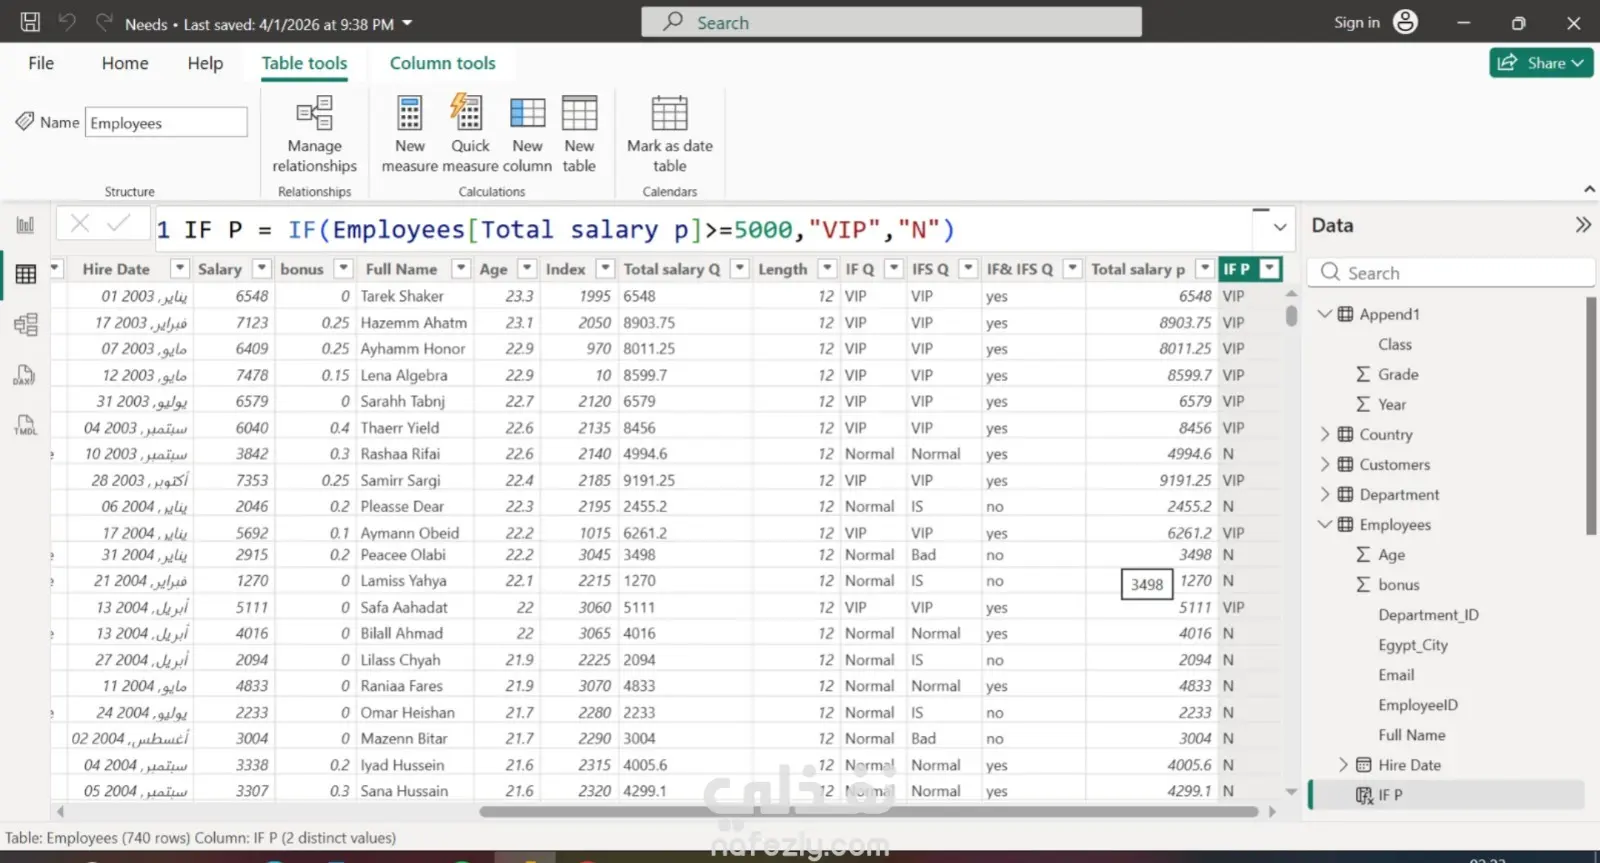Switch to Report view icon
The height and width of the screenshot is (863, 1600).
(25, 225)
